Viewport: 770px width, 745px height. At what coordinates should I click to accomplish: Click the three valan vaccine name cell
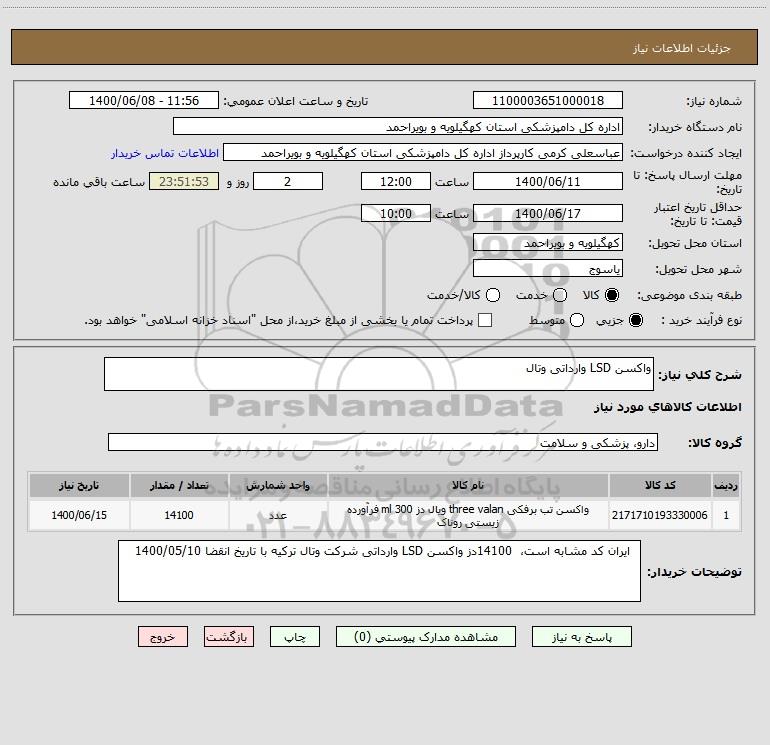coord(468,515)
